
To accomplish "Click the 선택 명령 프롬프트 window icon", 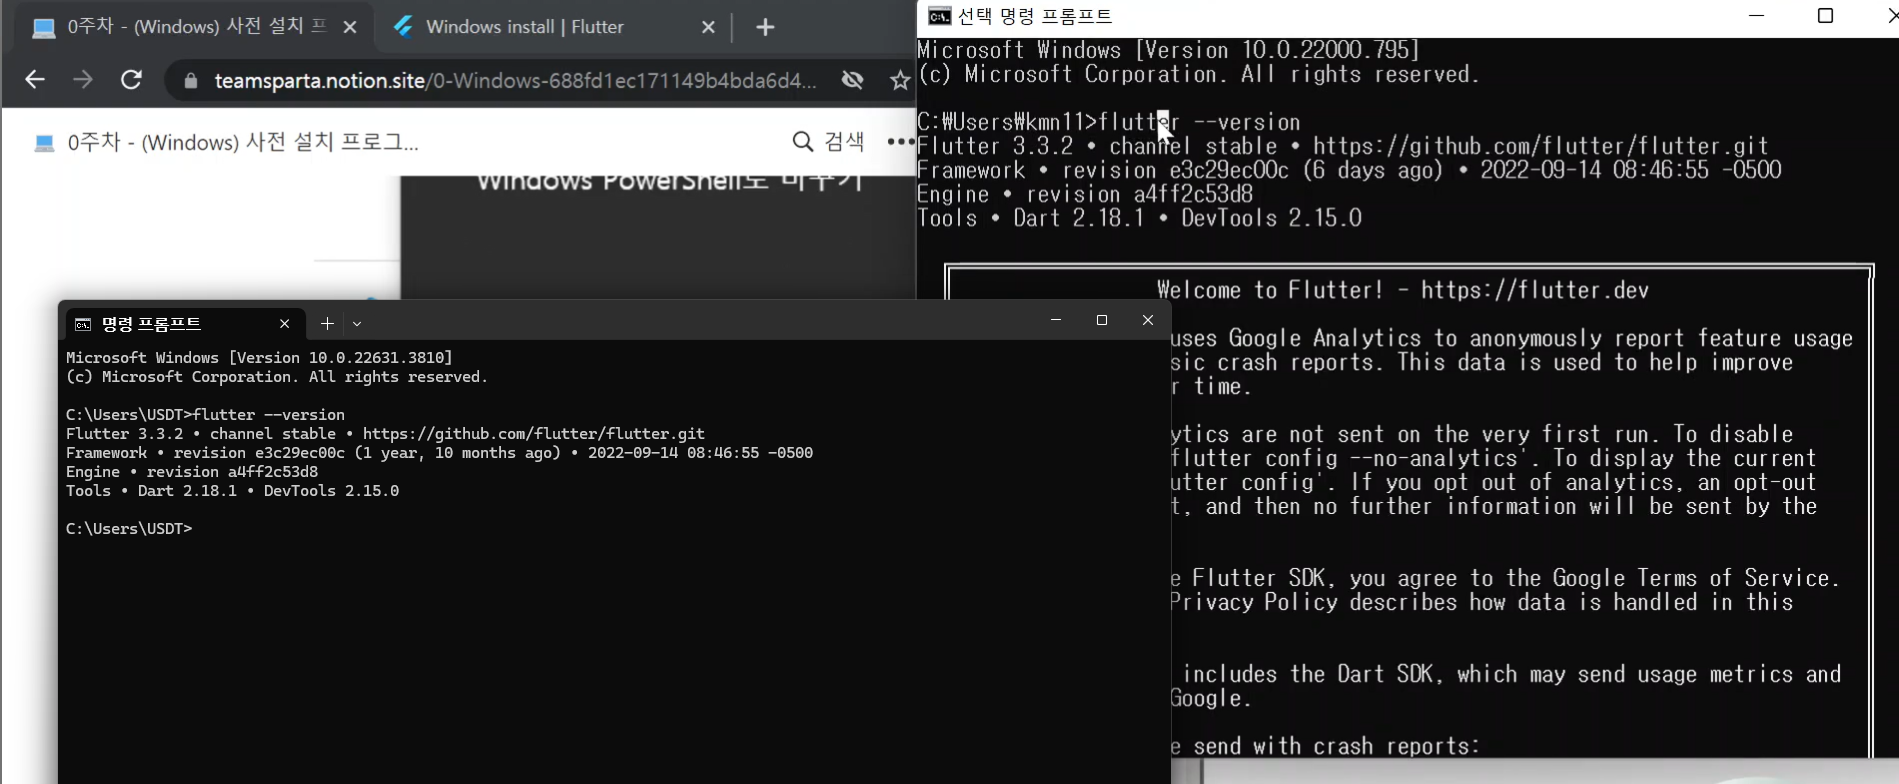I will (939, 16).
